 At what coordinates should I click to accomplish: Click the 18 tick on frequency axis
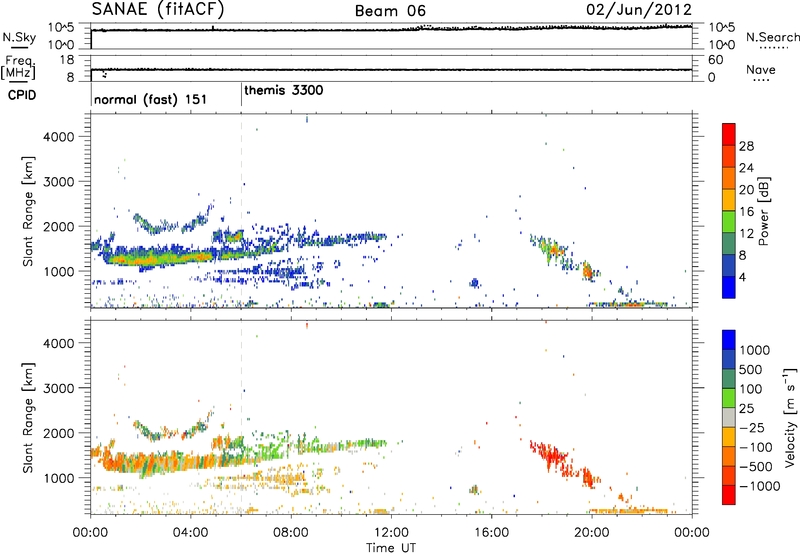[66, 60]
